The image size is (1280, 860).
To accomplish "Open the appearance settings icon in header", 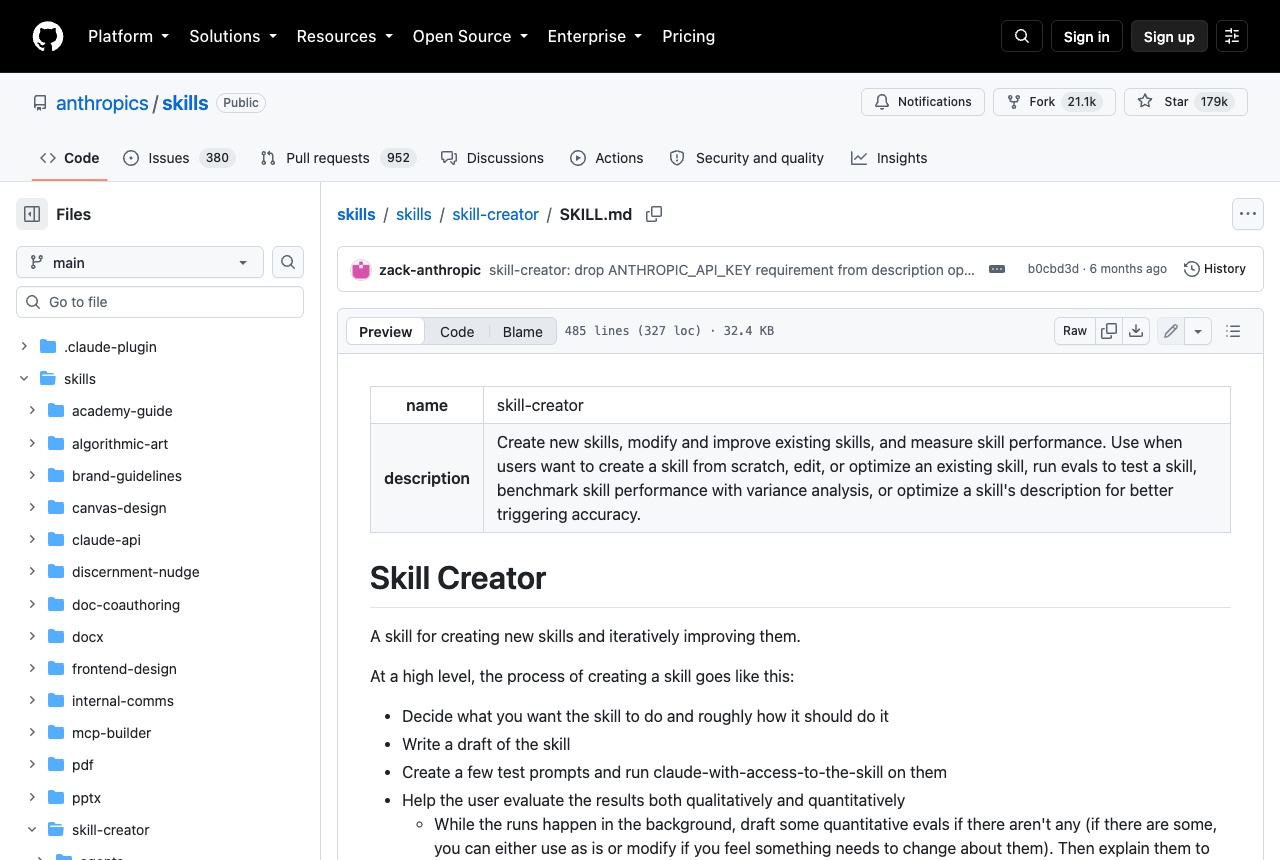I will pyautogui.click(x=1232, y=36).
